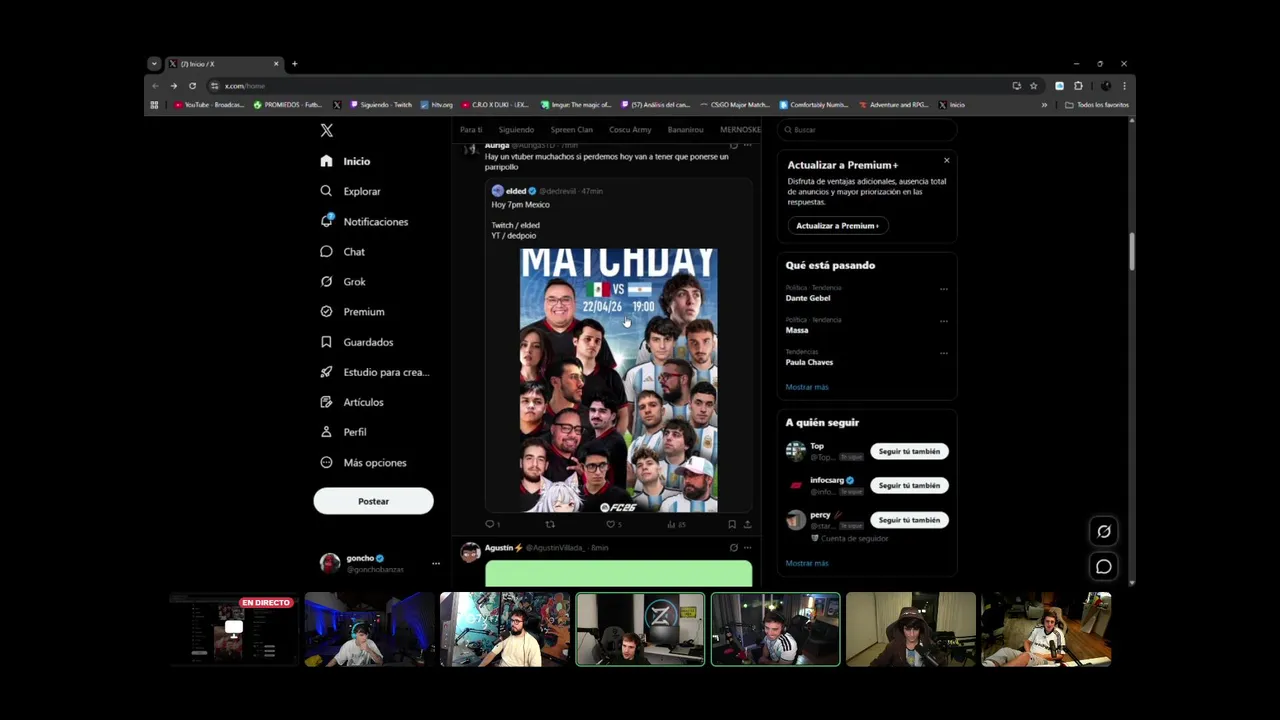Screen dimensions: 1280x720
Task: Click the Buscar search field
Action: (x=867, y=130)
